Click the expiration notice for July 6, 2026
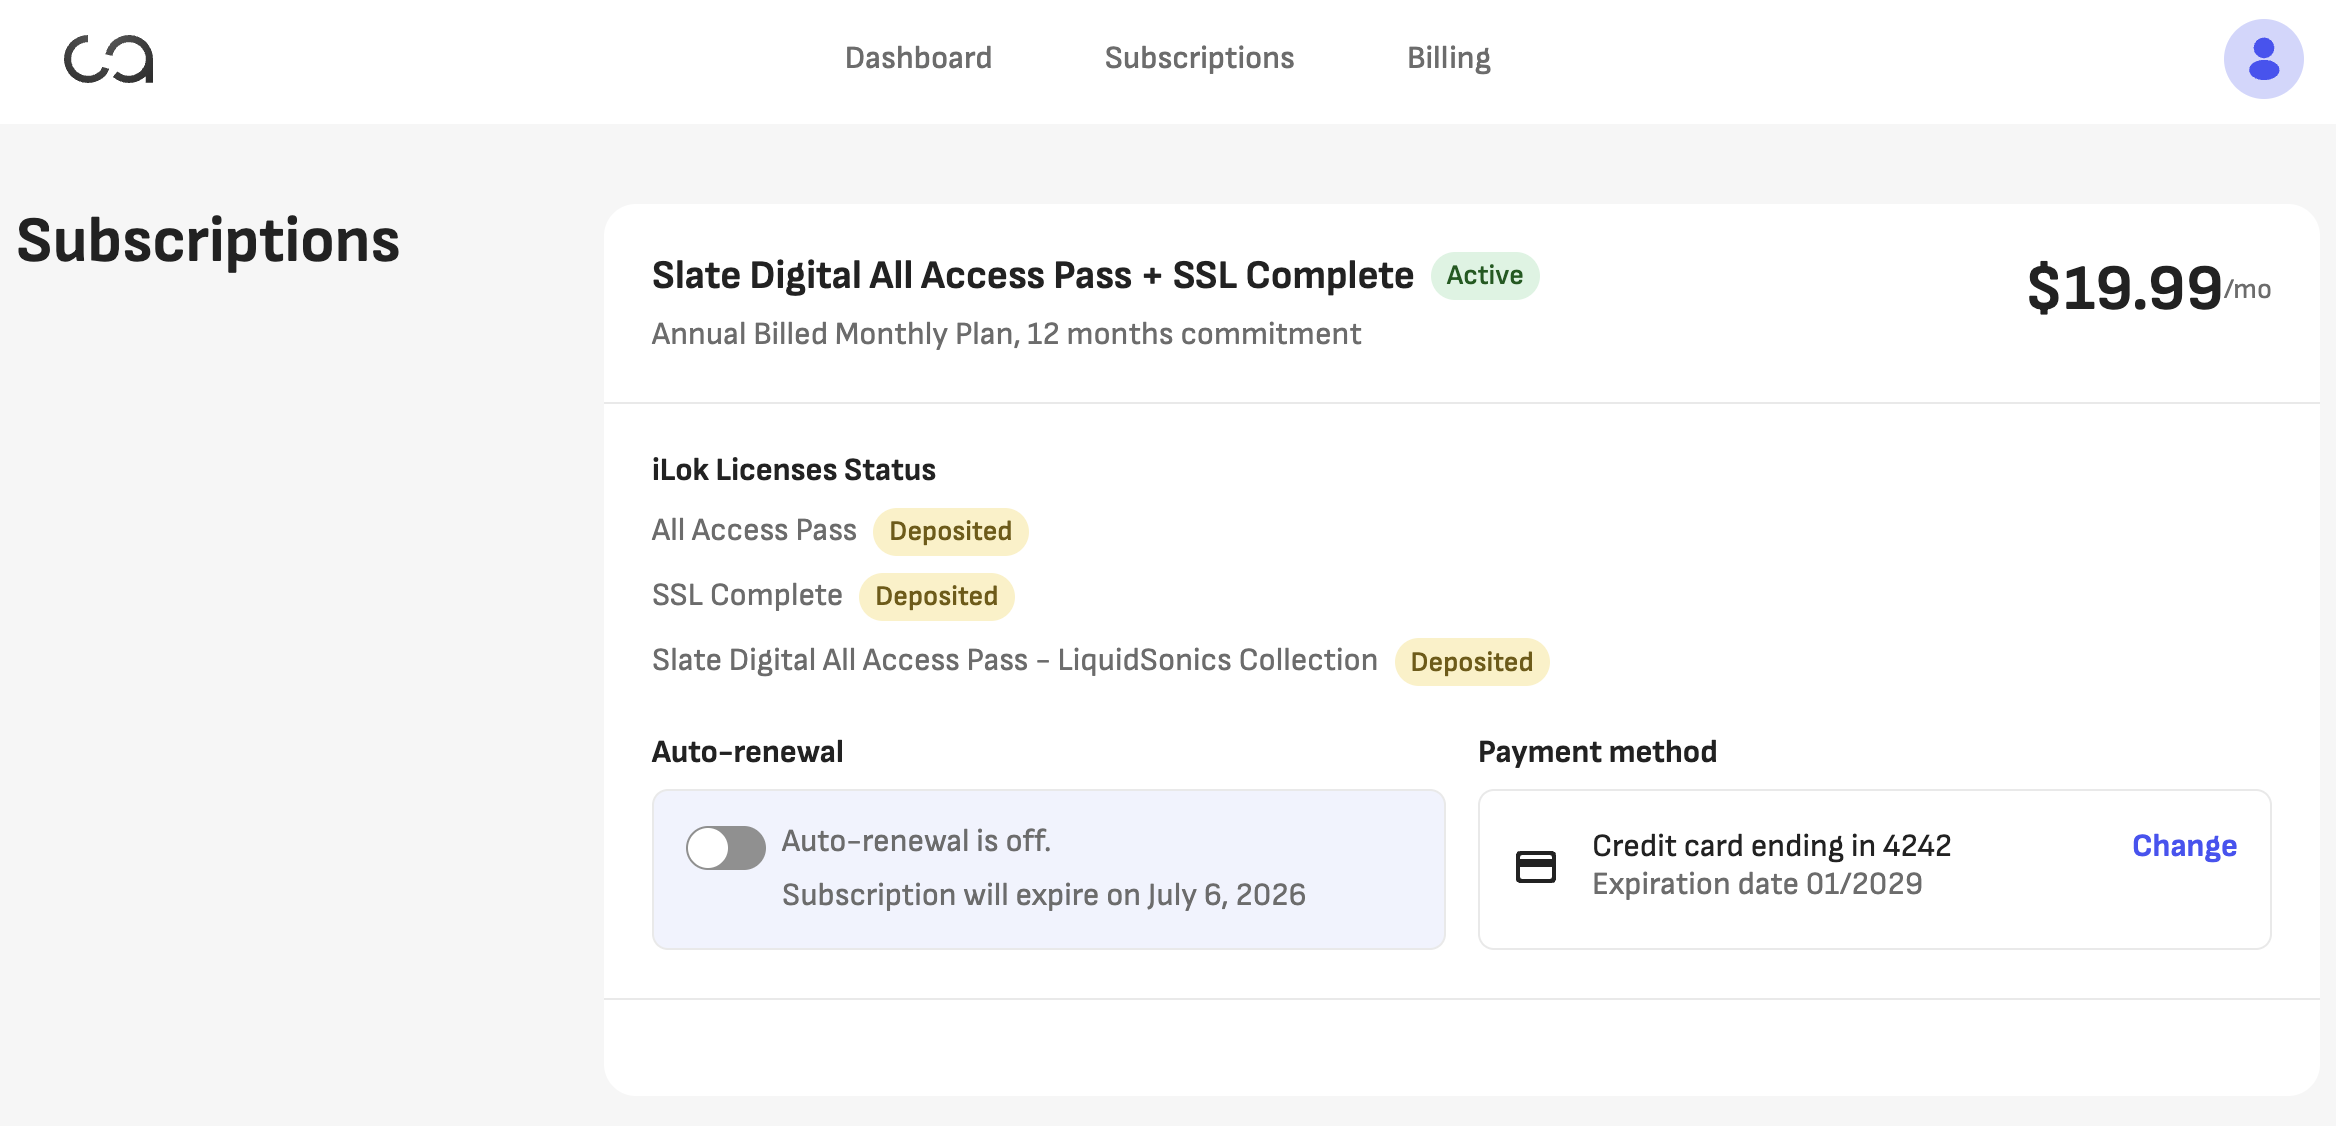2336x1126 pixels. tap(1043, 895)
